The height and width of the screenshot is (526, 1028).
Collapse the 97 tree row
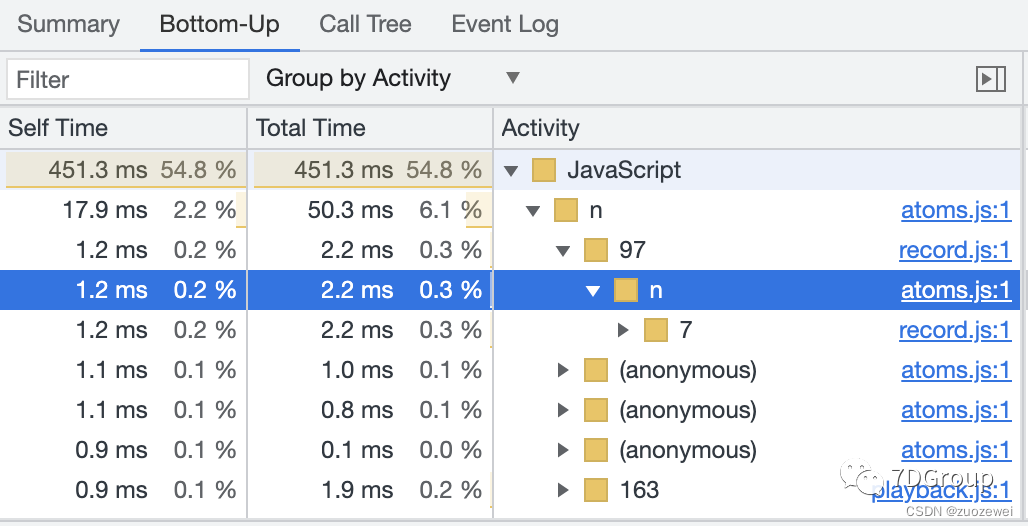563,251
